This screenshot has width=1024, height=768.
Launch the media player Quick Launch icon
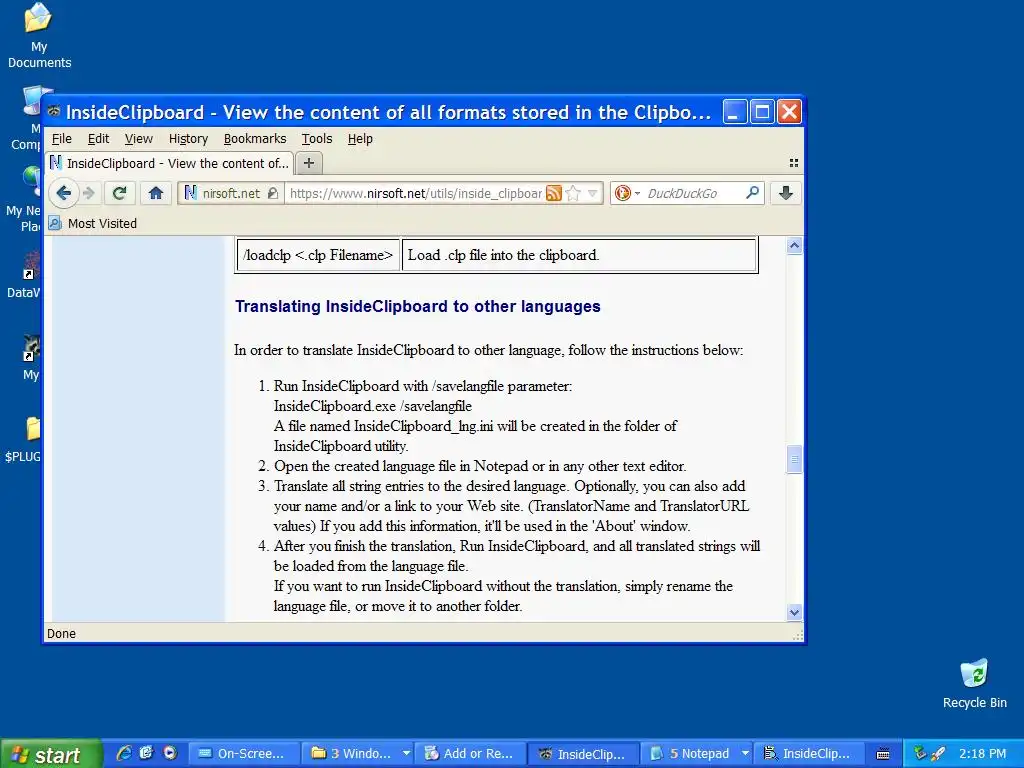pyautogui.click(x=170, y=753)
